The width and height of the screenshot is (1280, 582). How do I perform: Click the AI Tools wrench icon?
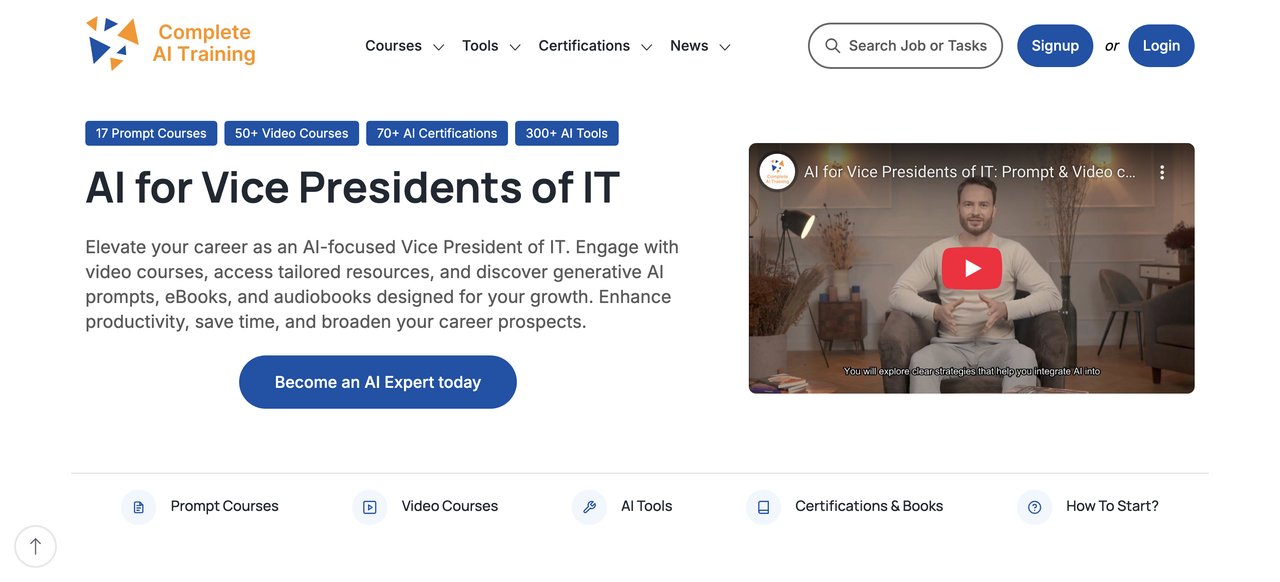click(589, 507)
